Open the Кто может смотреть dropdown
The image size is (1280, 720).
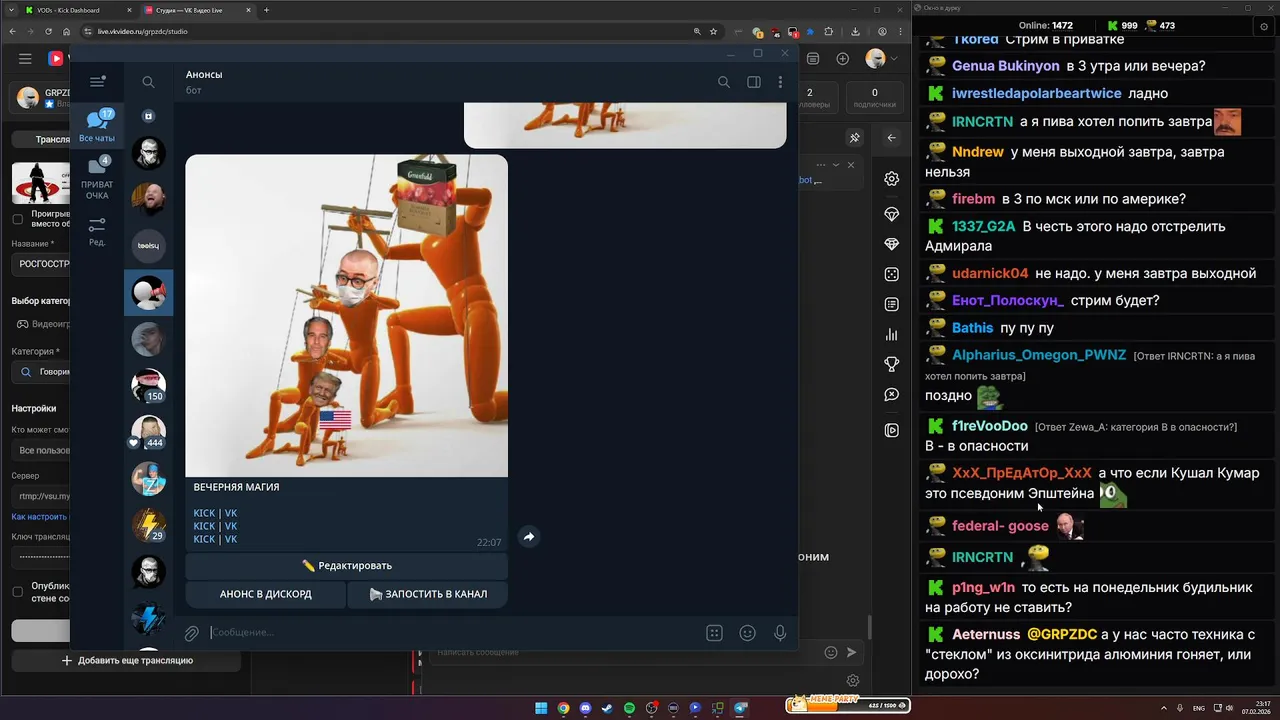(x=41, y=450)
